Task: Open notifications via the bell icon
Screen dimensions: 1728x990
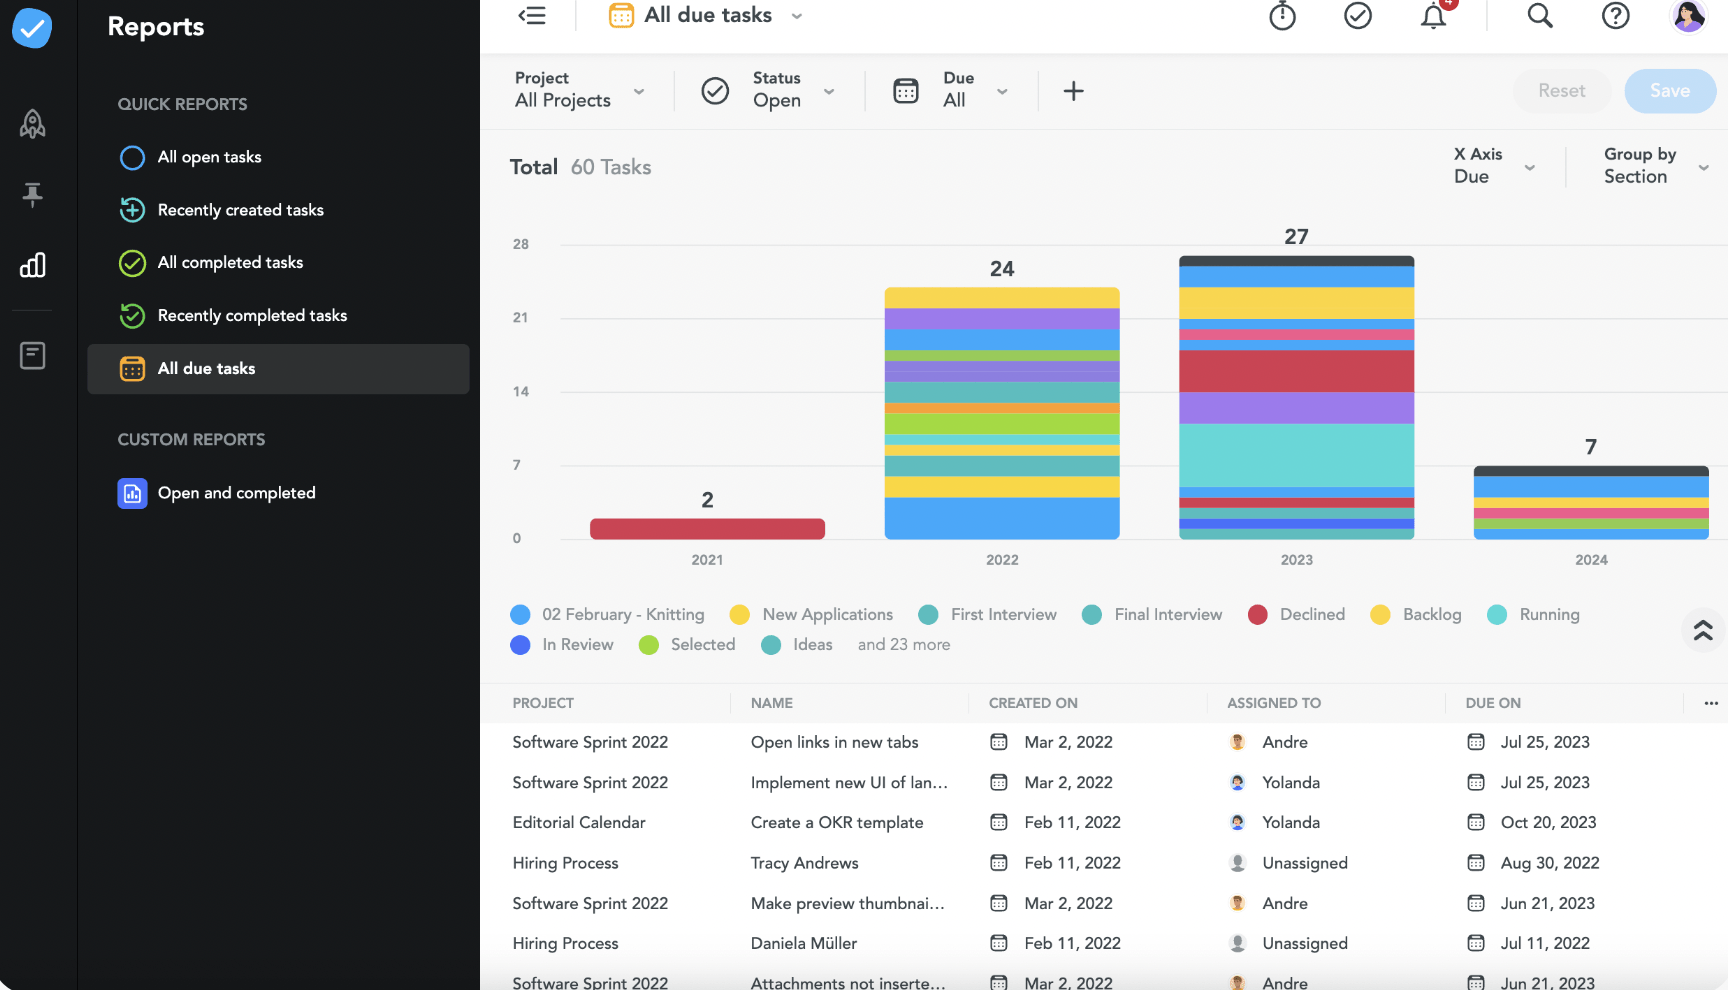Action: tap(1433, 16)
